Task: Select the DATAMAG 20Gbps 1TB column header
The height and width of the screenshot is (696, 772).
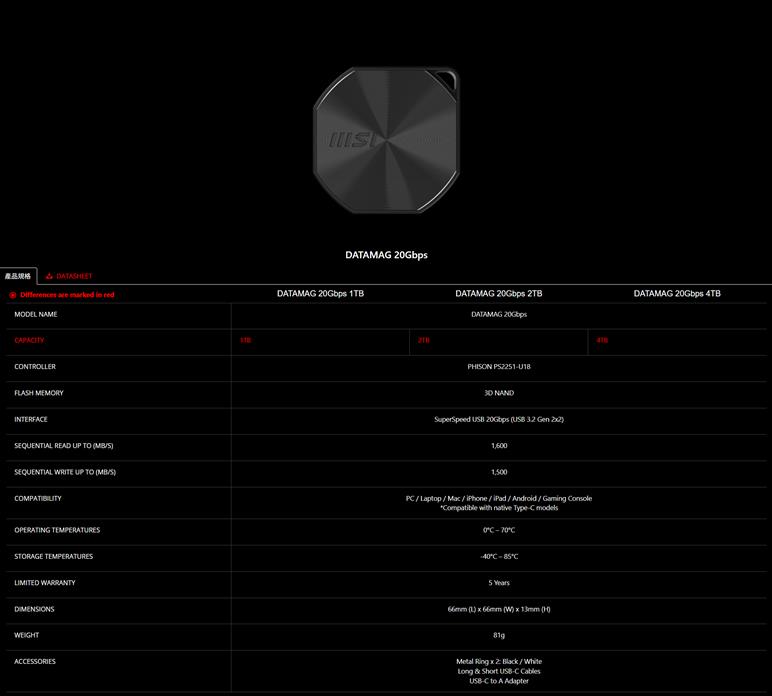Action: (320, 294)
